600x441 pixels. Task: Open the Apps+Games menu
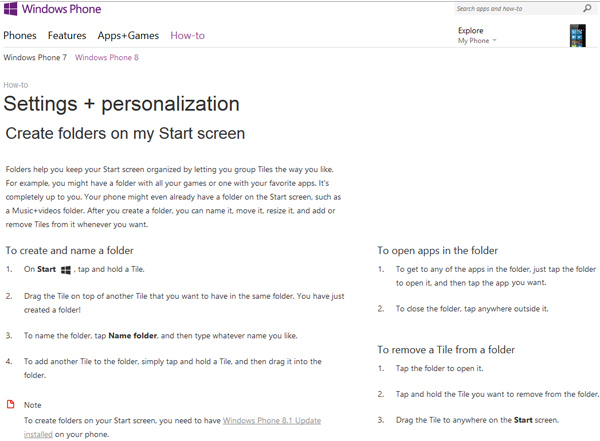coord(128,36)
